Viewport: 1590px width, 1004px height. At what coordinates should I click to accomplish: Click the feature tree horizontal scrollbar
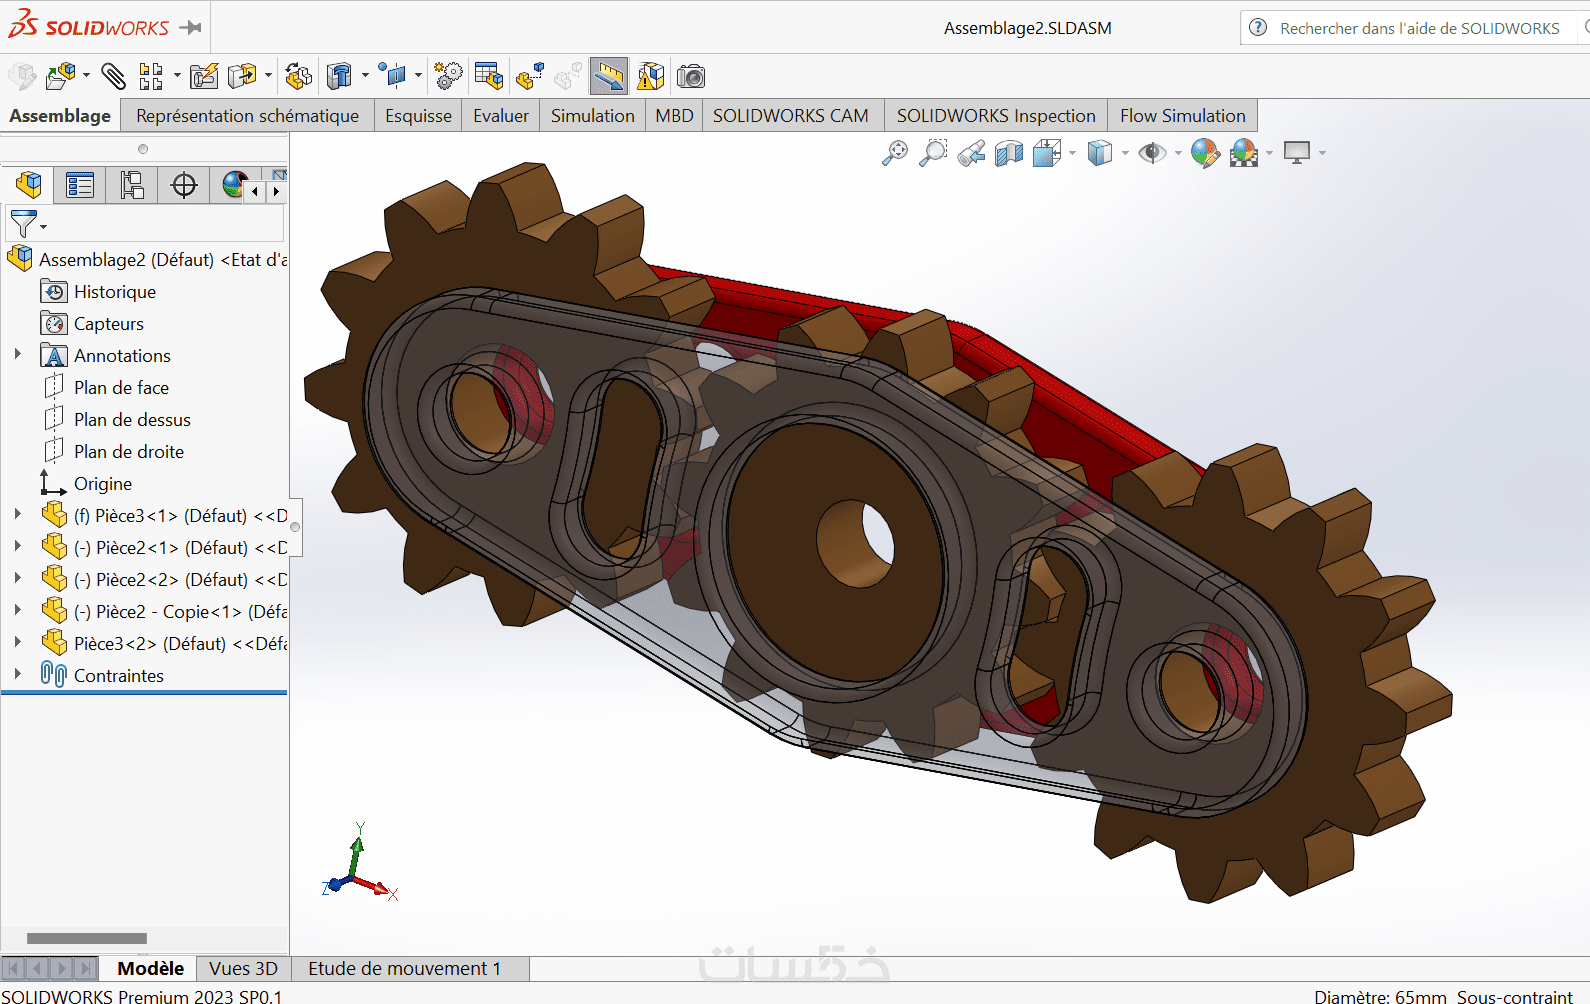point(87,938)
